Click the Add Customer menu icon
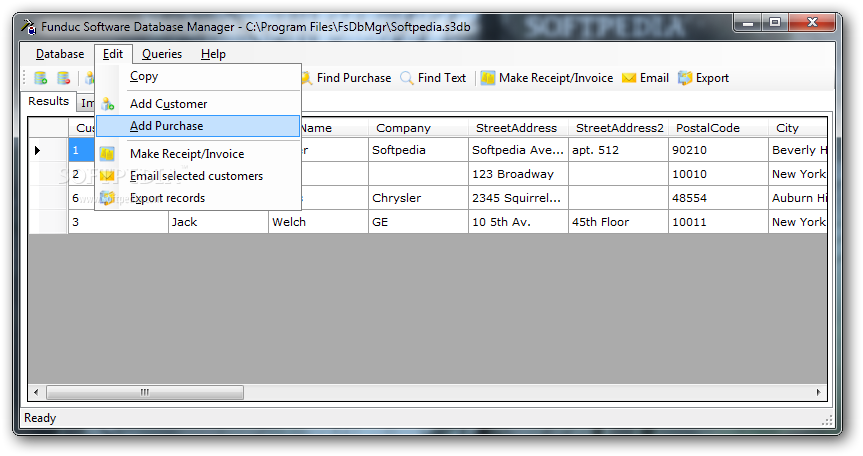This screenshot has width=863, height=456. point(108,104)
